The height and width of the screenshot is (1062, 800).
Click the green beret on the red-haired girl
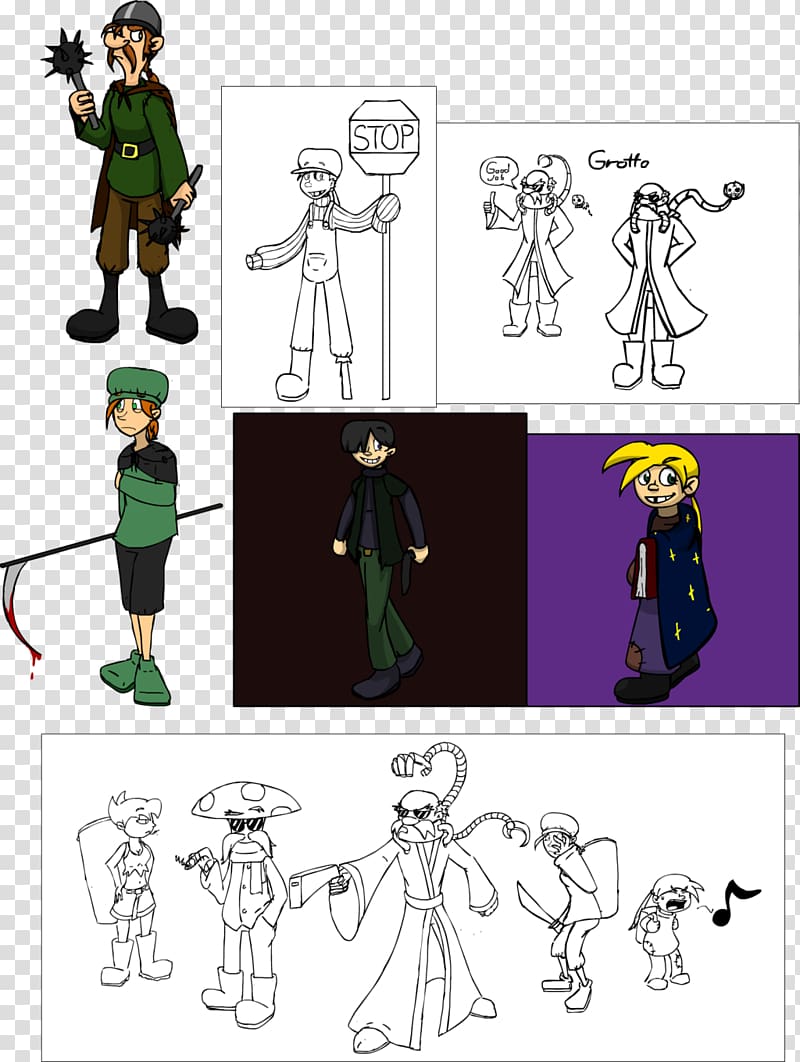tap(137, 382)
